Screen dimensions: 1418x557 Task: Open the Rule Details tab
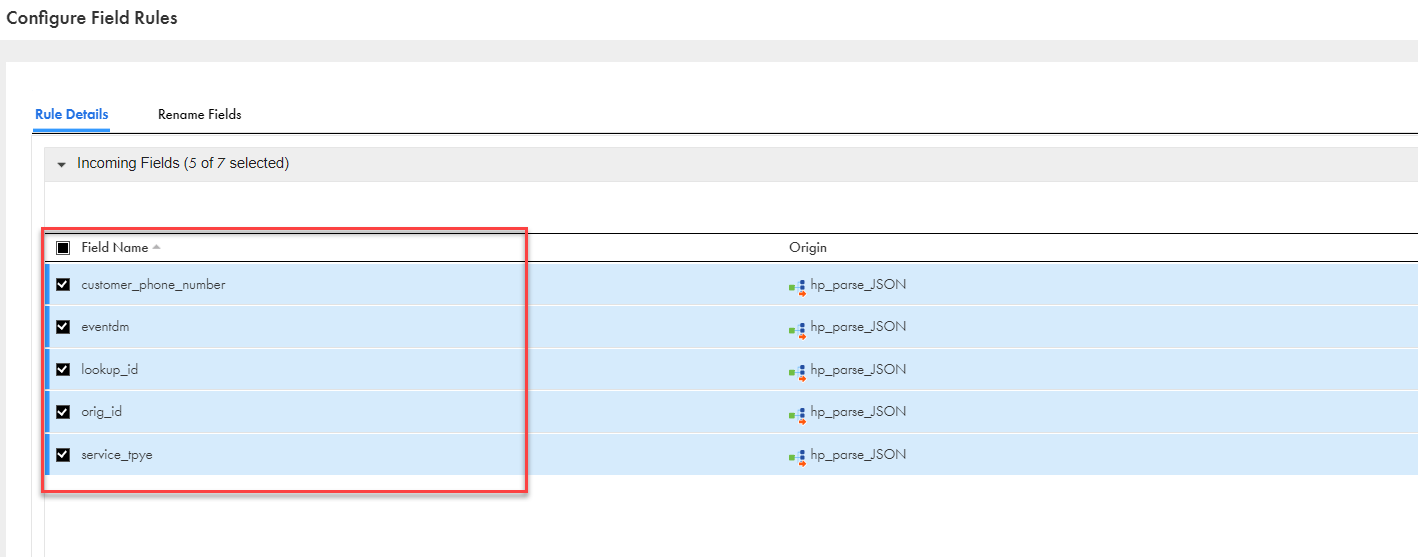[71, 114]
